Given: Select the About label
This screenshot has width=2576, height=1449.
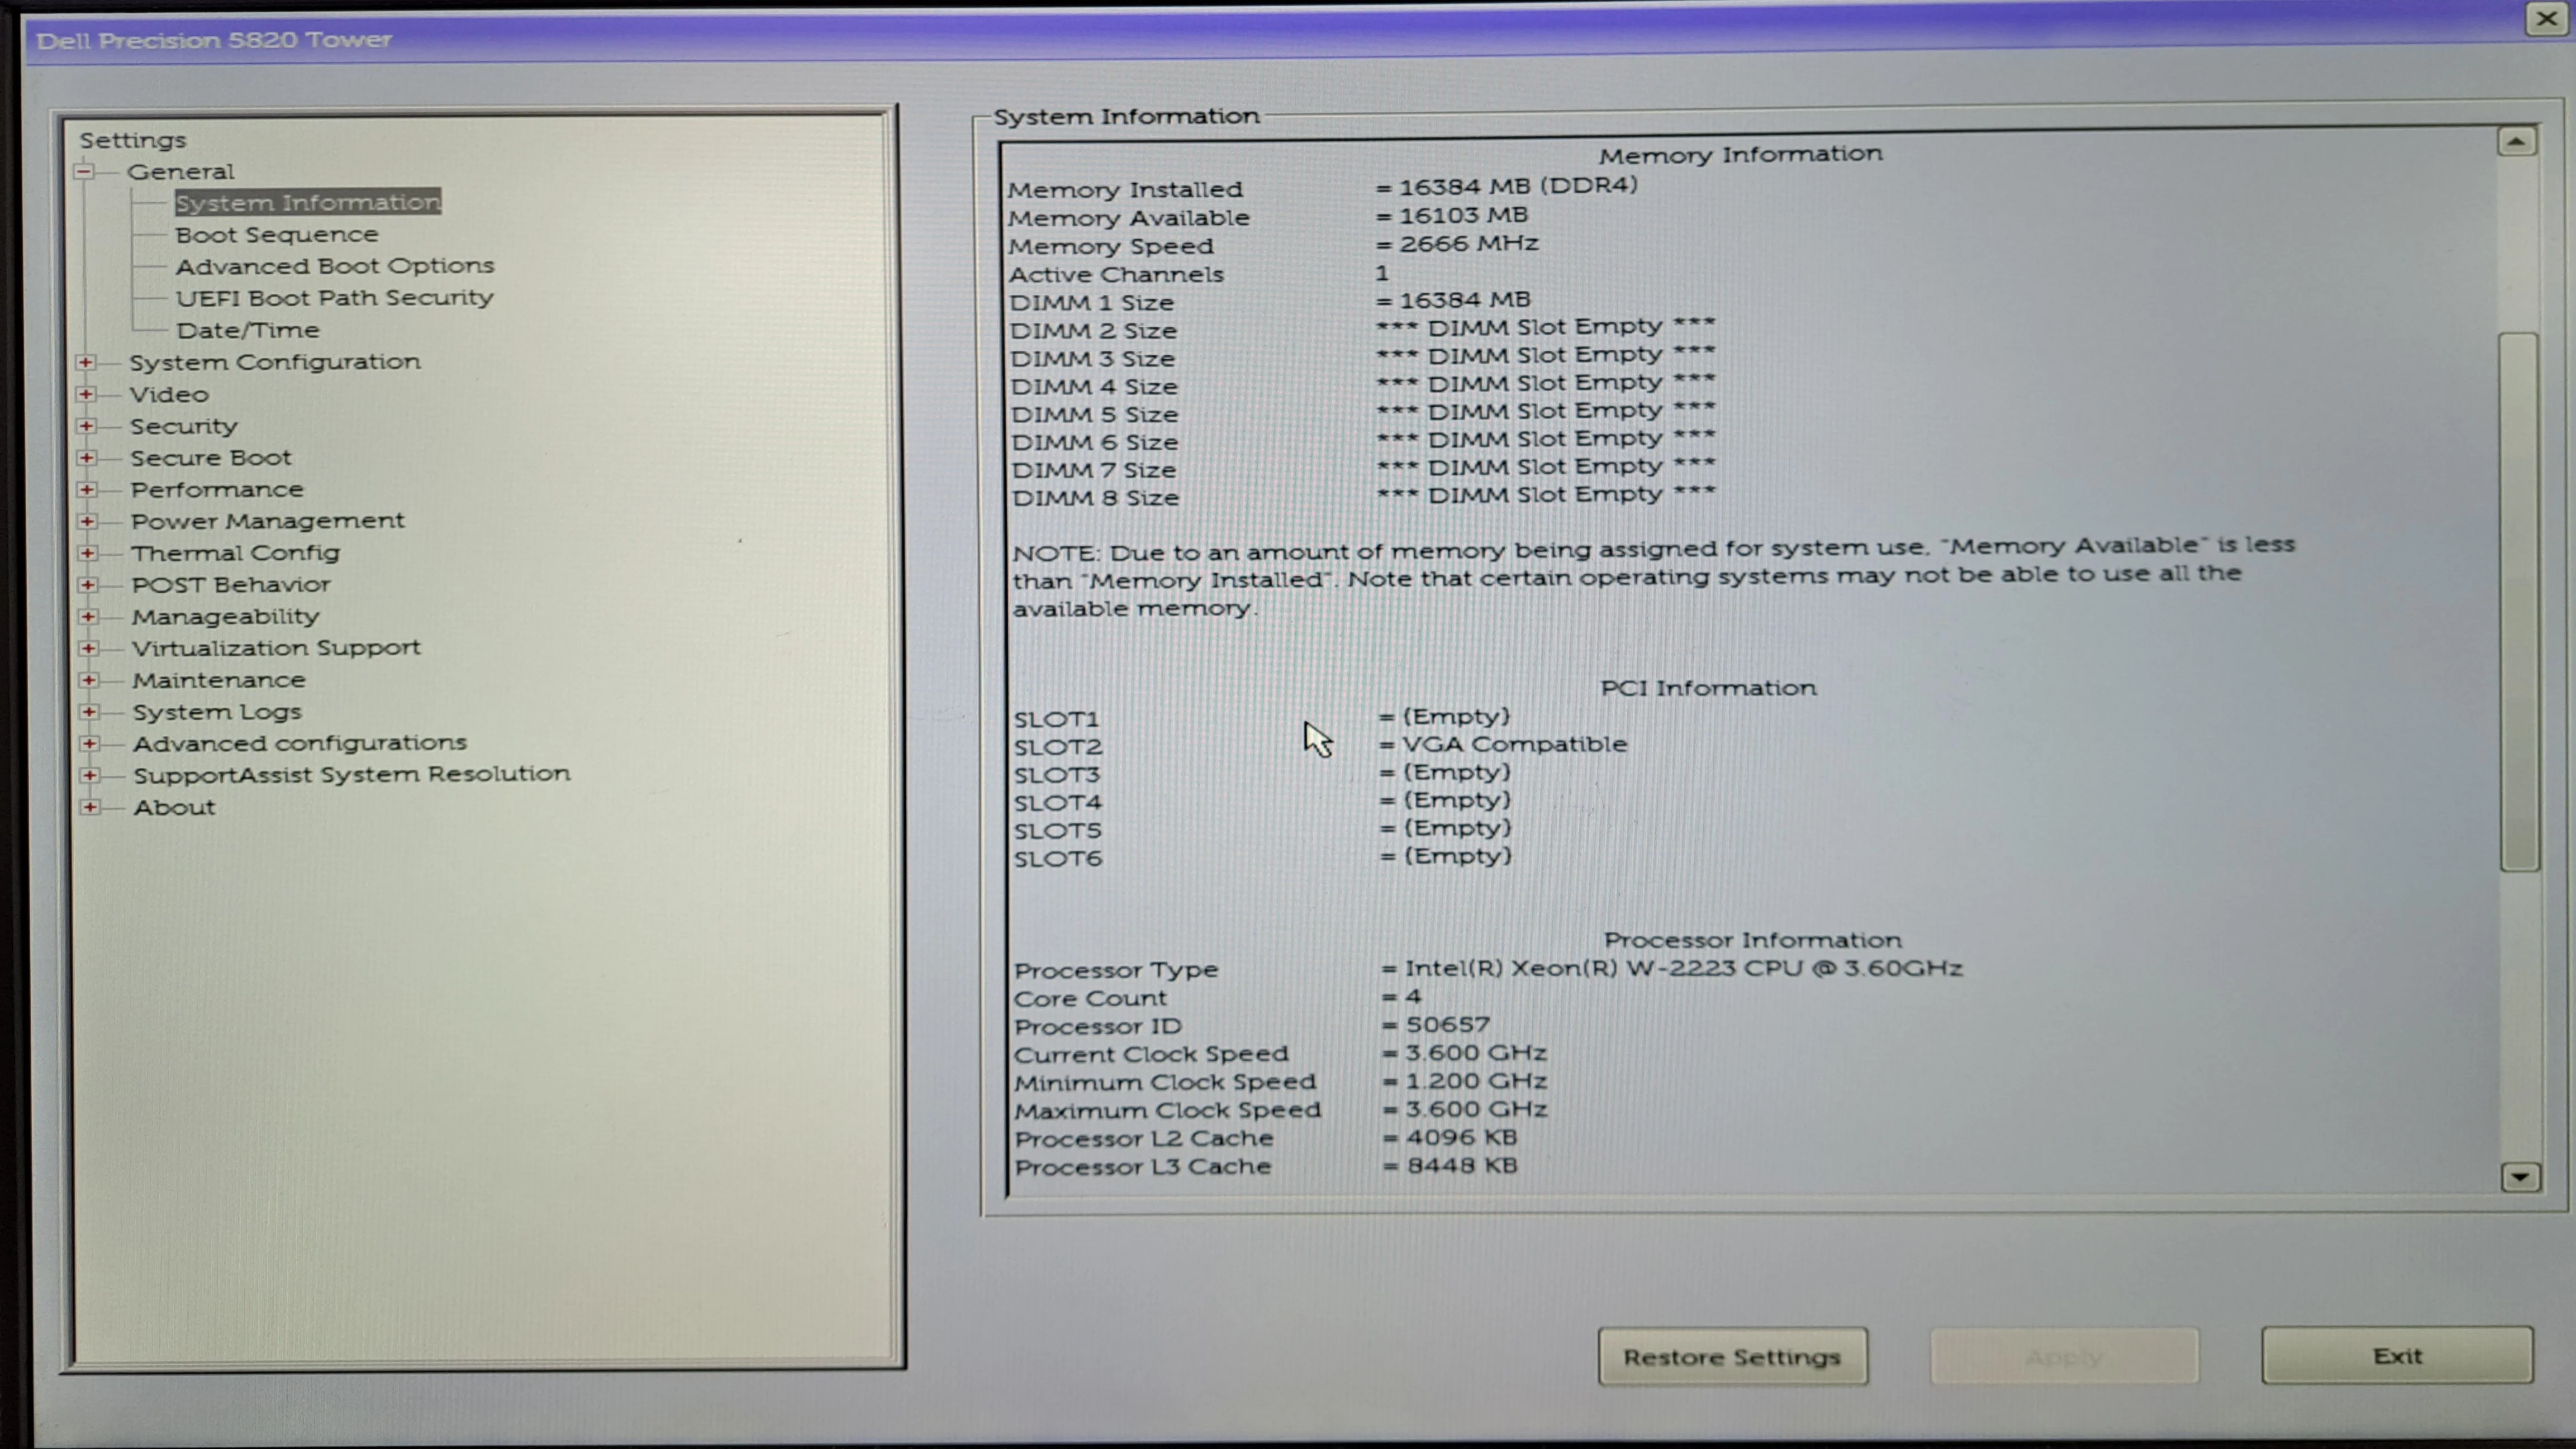Looking at the screenshot, I should pyautogui.click(x=175, y=807).
